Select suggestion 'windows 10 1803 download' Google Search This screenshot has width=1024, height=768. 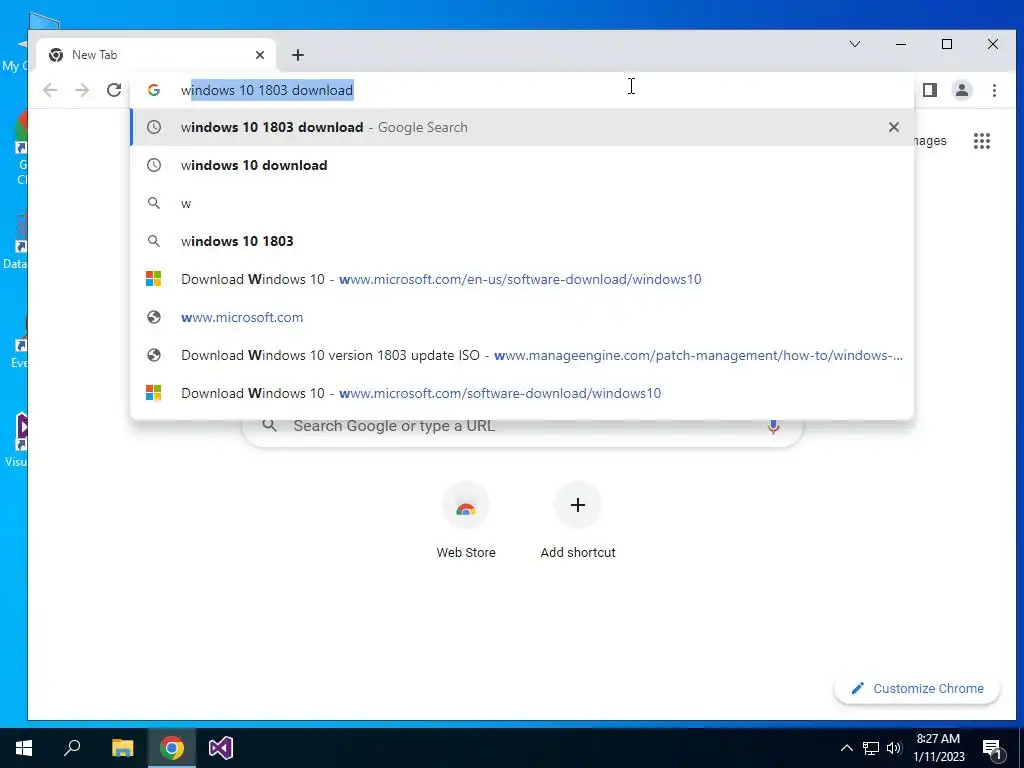(x=522, y=127)
